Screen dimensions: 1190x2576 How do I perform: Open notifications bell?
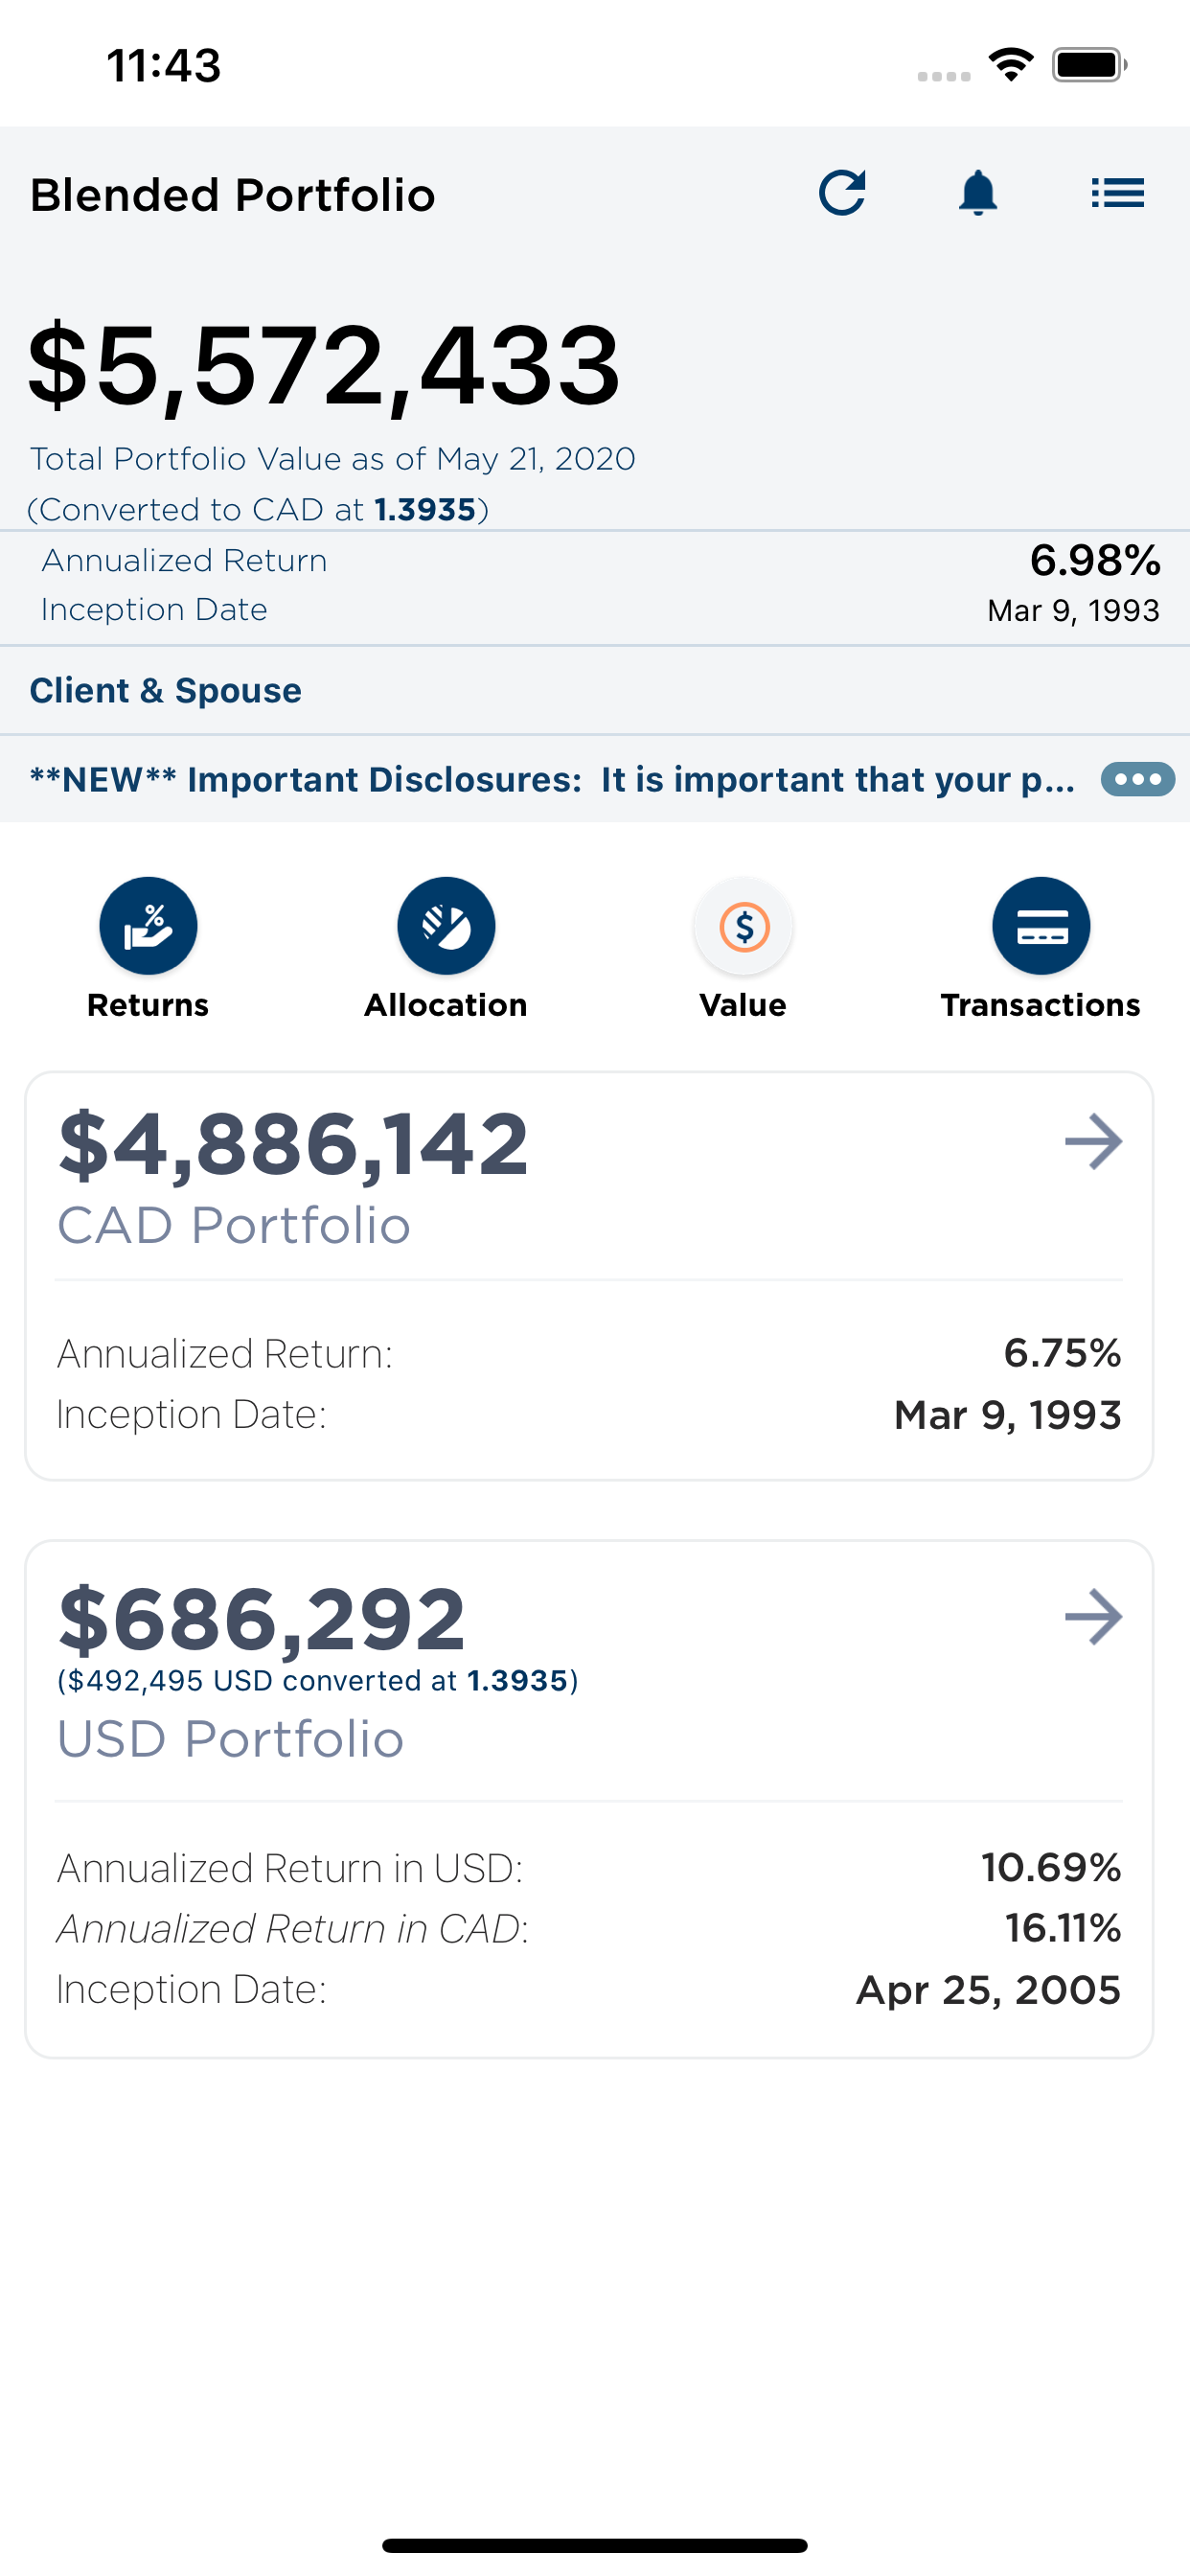point(978,193)
